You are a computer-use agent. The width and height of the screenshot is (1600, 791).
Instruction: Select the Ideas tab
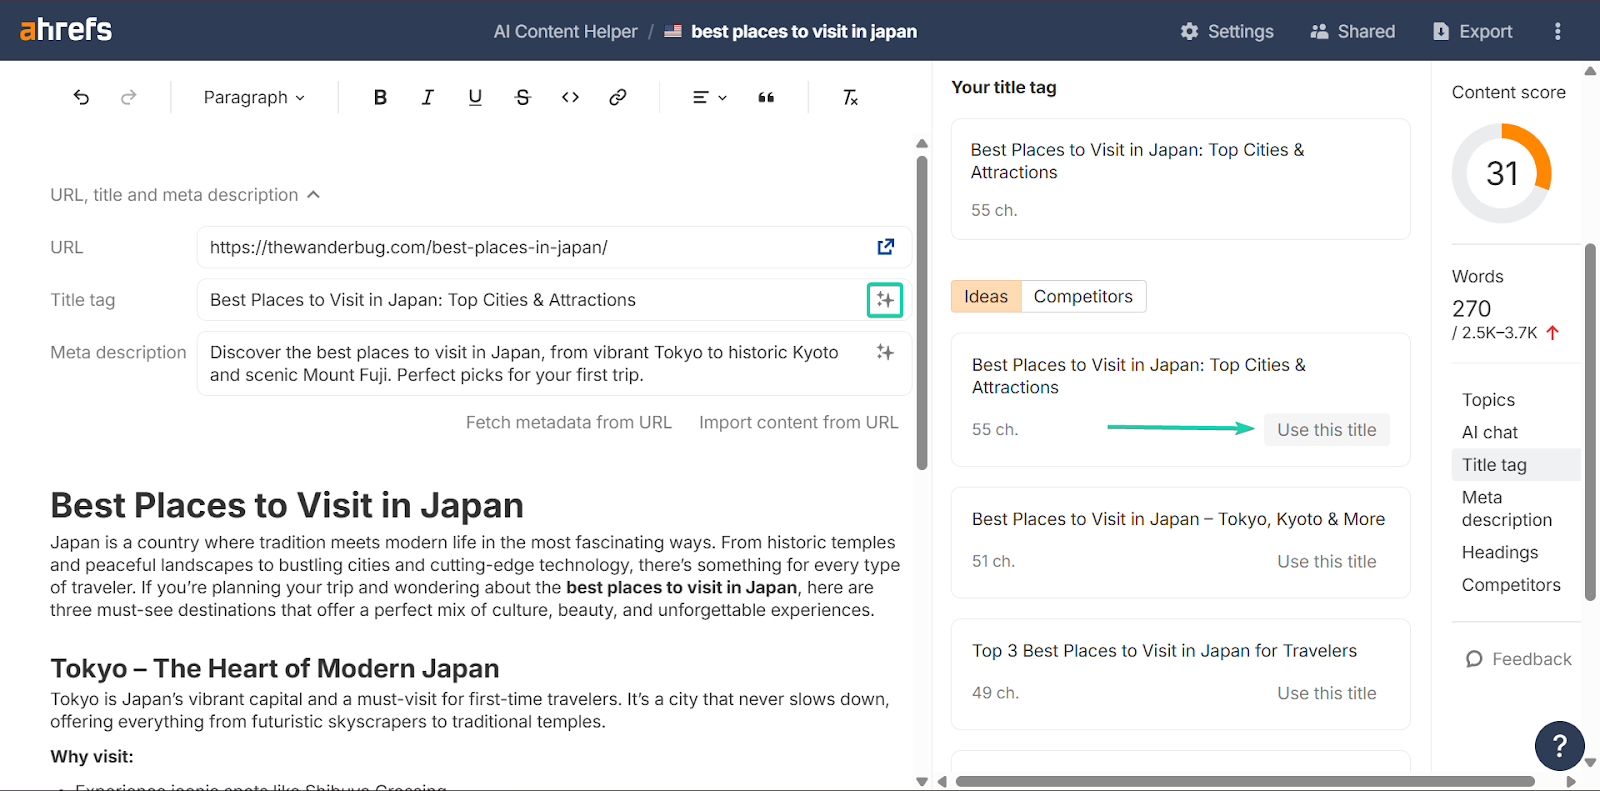[986, 296]
